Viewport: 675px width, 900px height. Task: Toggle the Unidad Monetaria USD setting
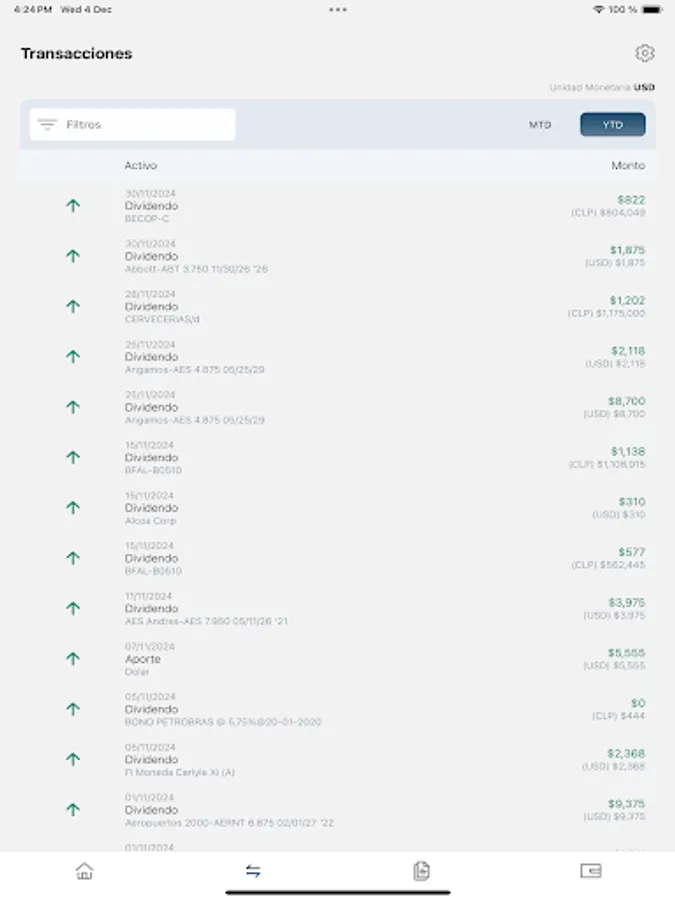click(x=603, y=87)
